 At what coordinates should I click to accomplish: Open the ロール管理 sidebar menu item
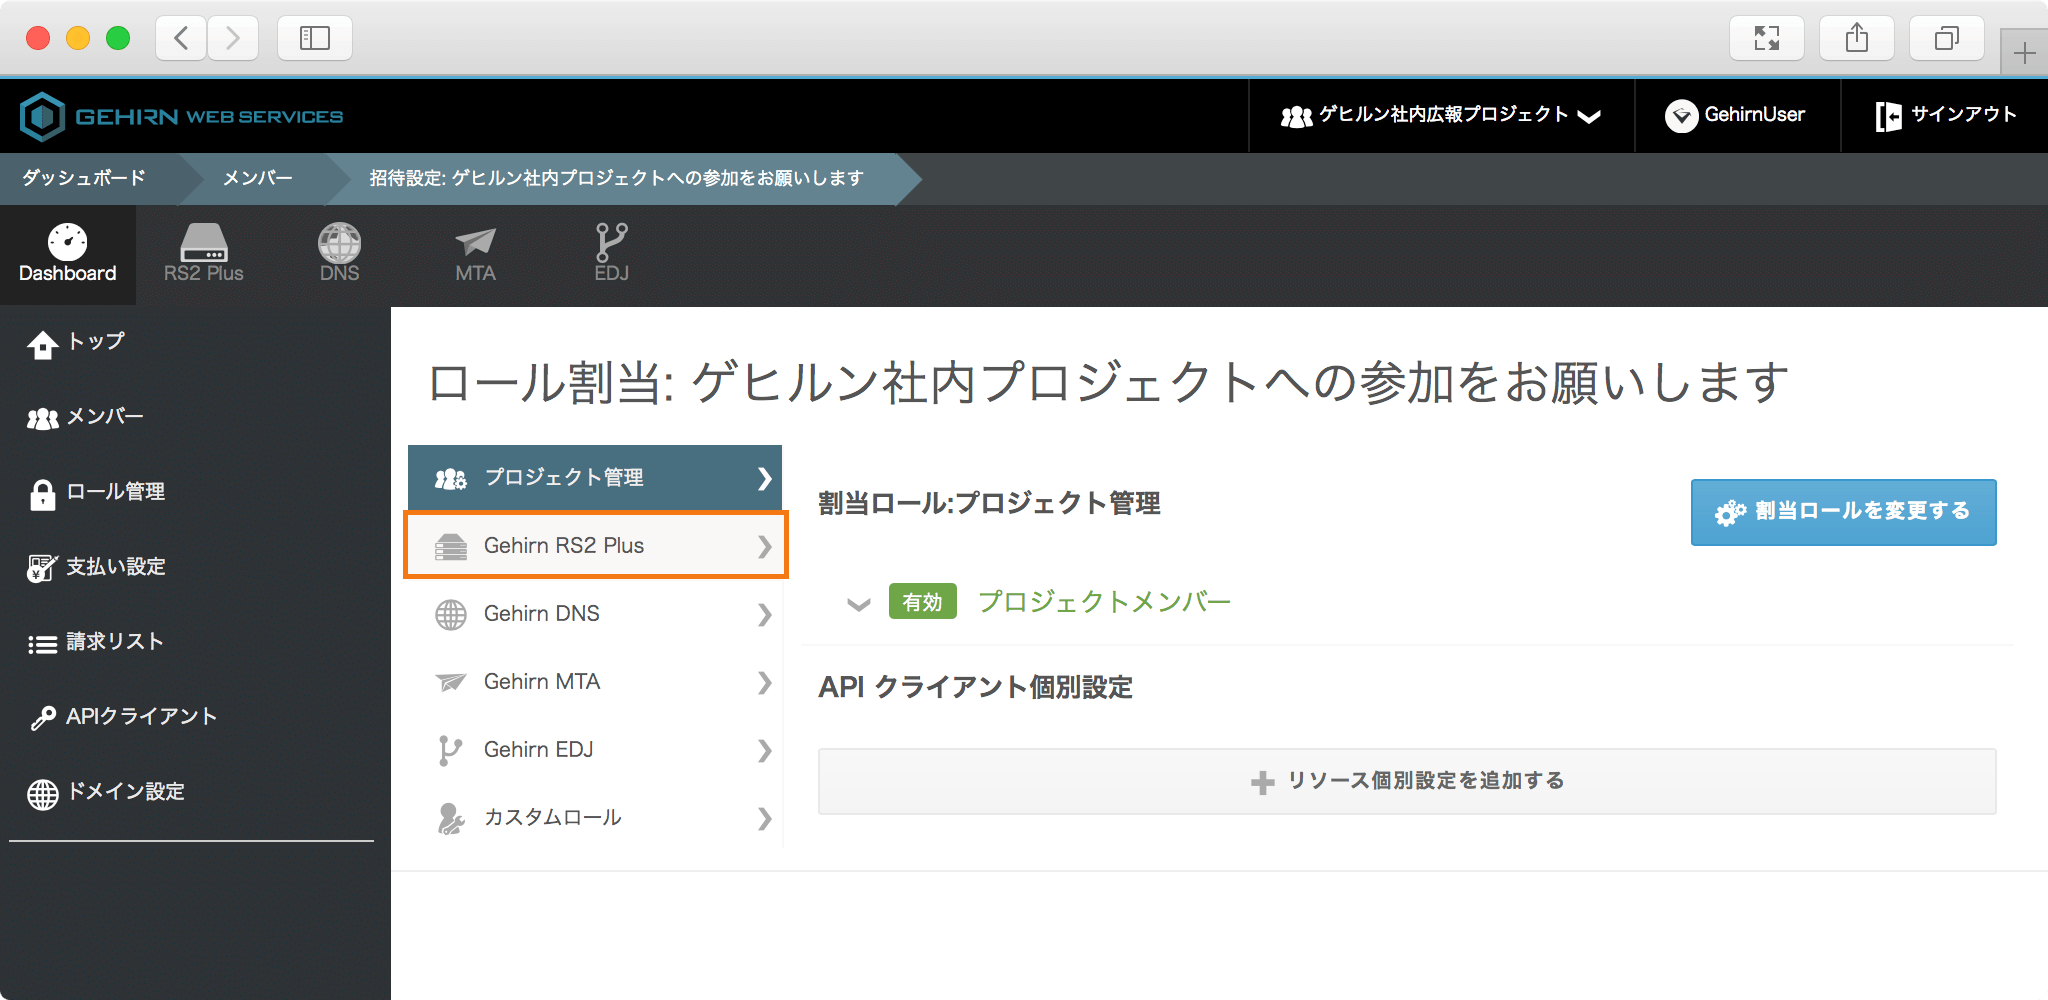coord(115,492)
